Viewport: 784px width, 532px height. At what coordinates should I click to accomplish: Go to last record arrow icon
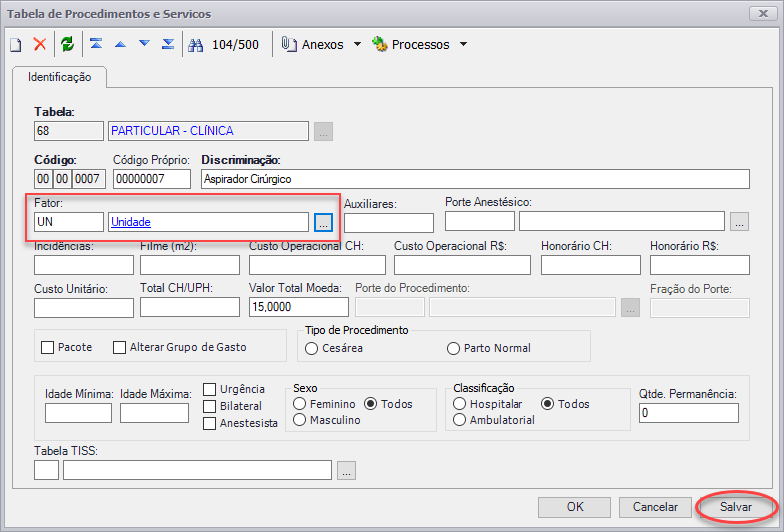tap(168, 44)
